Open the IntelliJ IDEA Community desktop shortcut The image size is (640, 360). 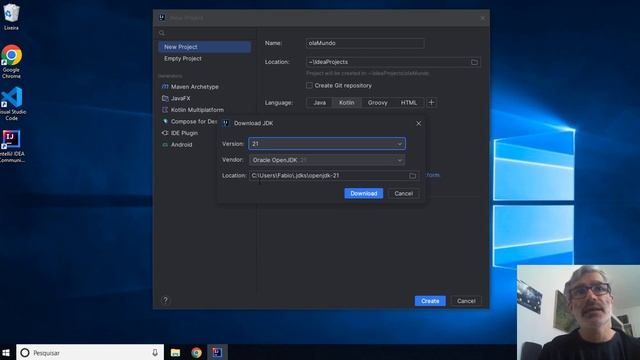(x=11, y=146)
